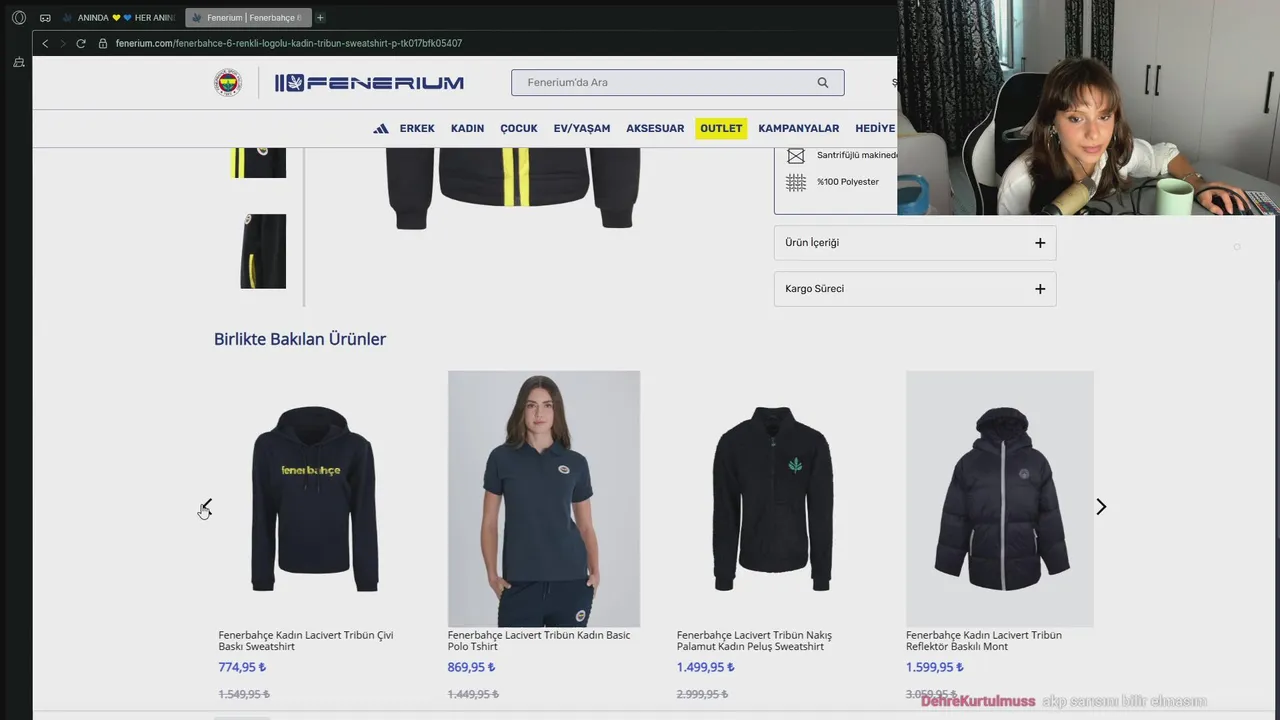Open a new browser tab with plus

321,18
